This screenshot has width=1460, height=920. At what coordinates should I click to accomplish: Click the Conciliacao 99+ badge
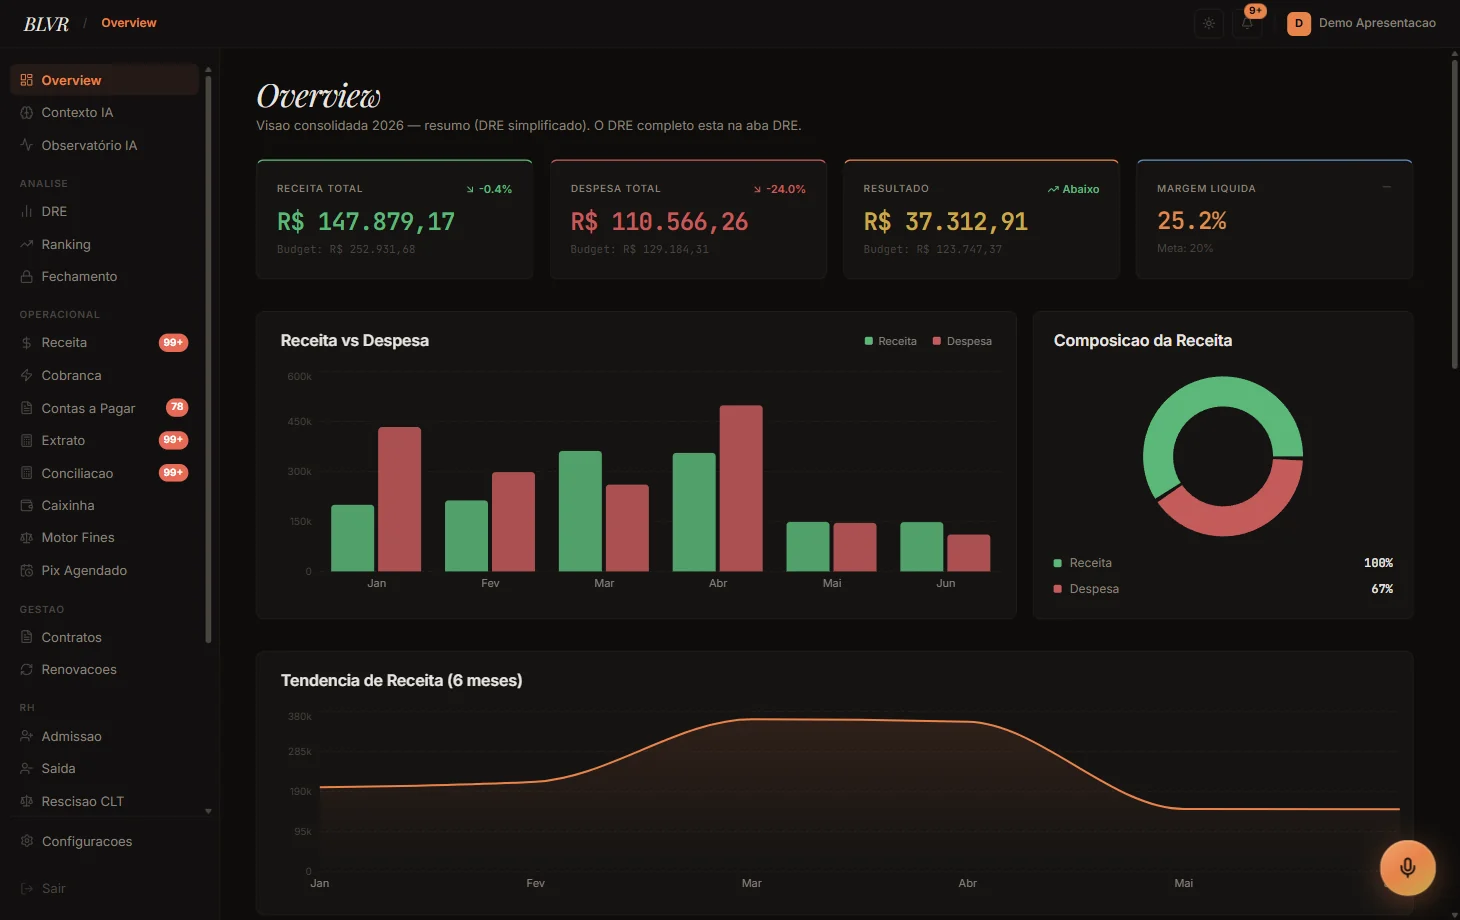173,473
